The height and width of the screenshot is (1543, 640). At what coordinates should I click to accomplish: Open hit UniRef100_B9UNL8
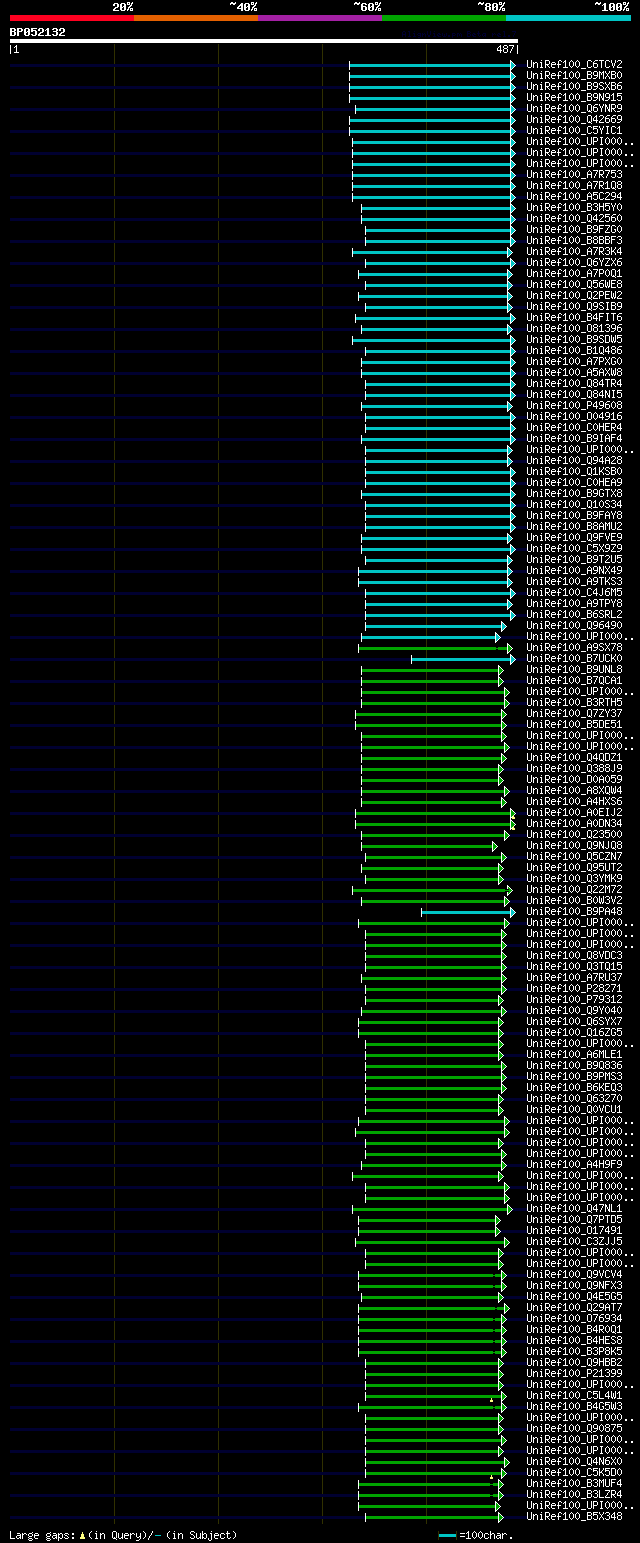[x=574, y=669]
